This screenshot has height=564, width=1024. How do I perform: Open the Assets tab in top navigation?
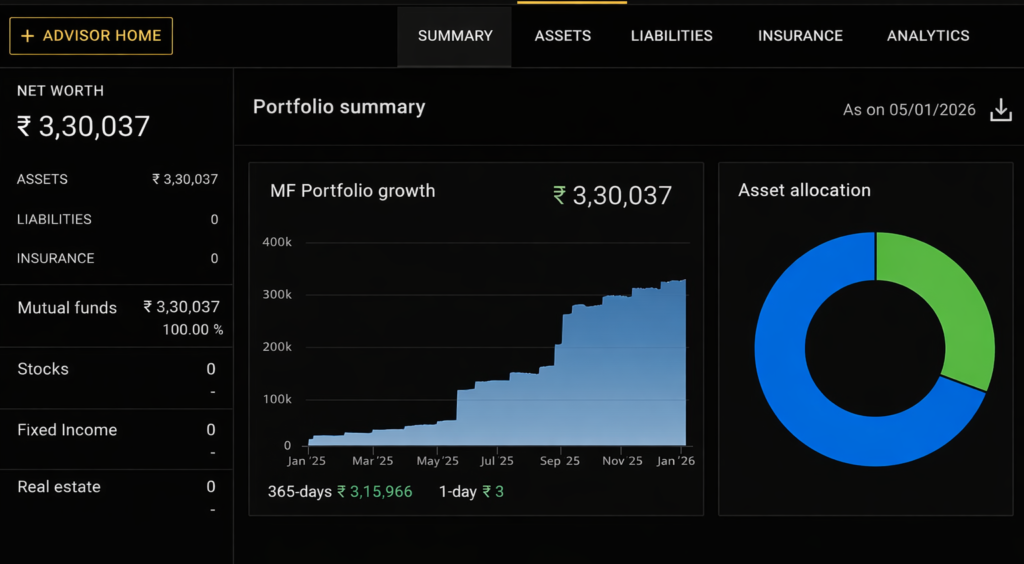pos(562,36)
